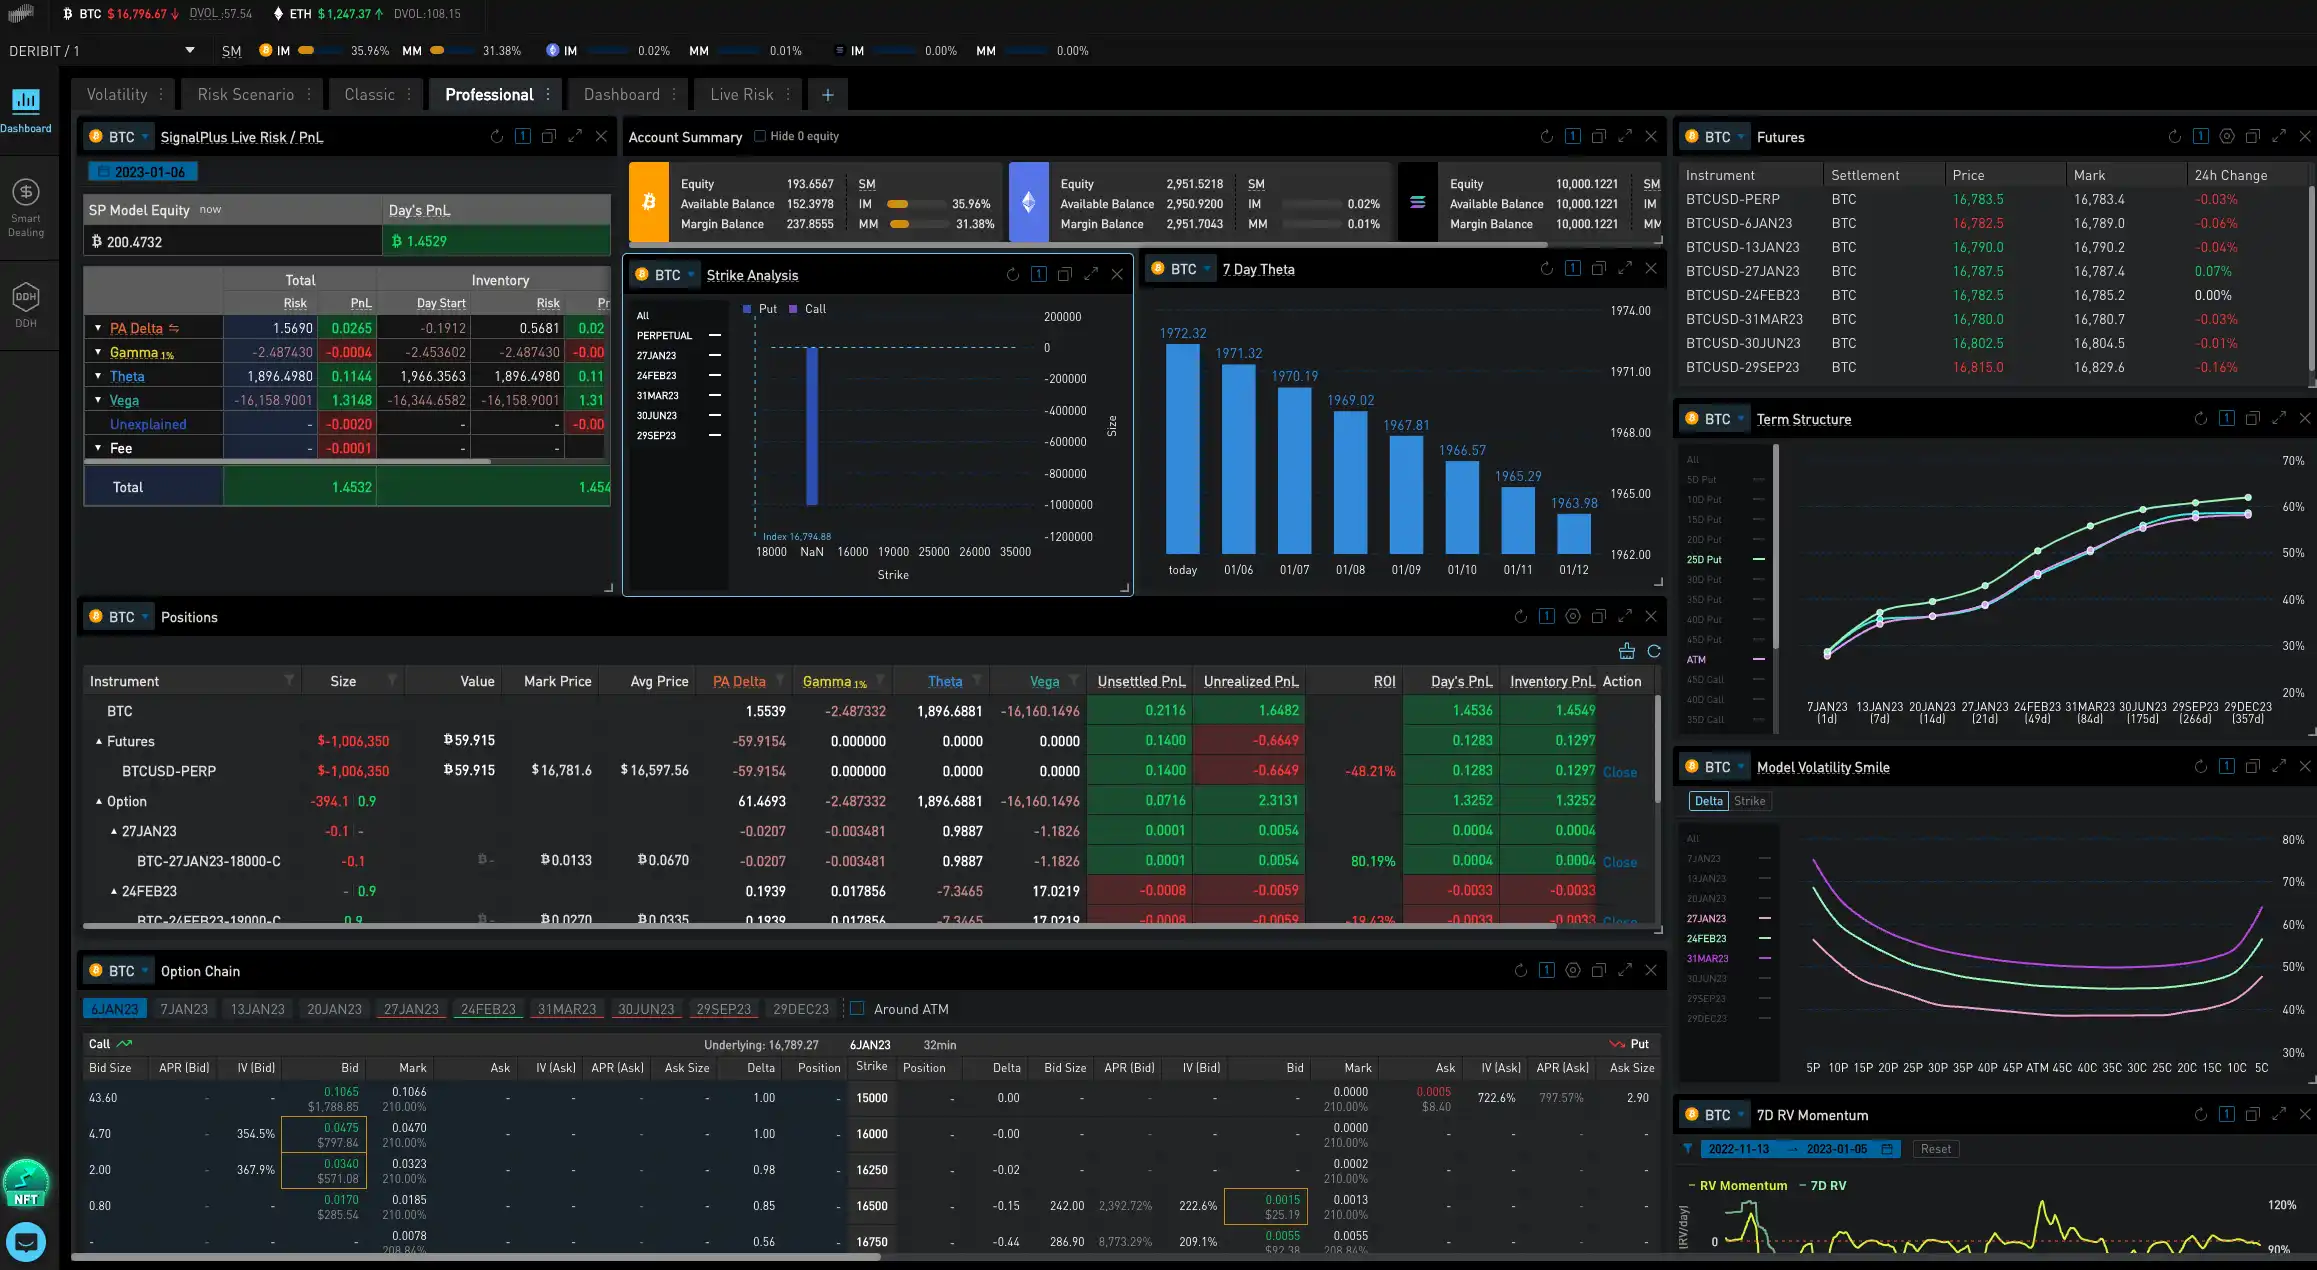Enable the Around ATM checkbox
The width and height of the screenshot is (2317, 1270).
[857, 1008]
